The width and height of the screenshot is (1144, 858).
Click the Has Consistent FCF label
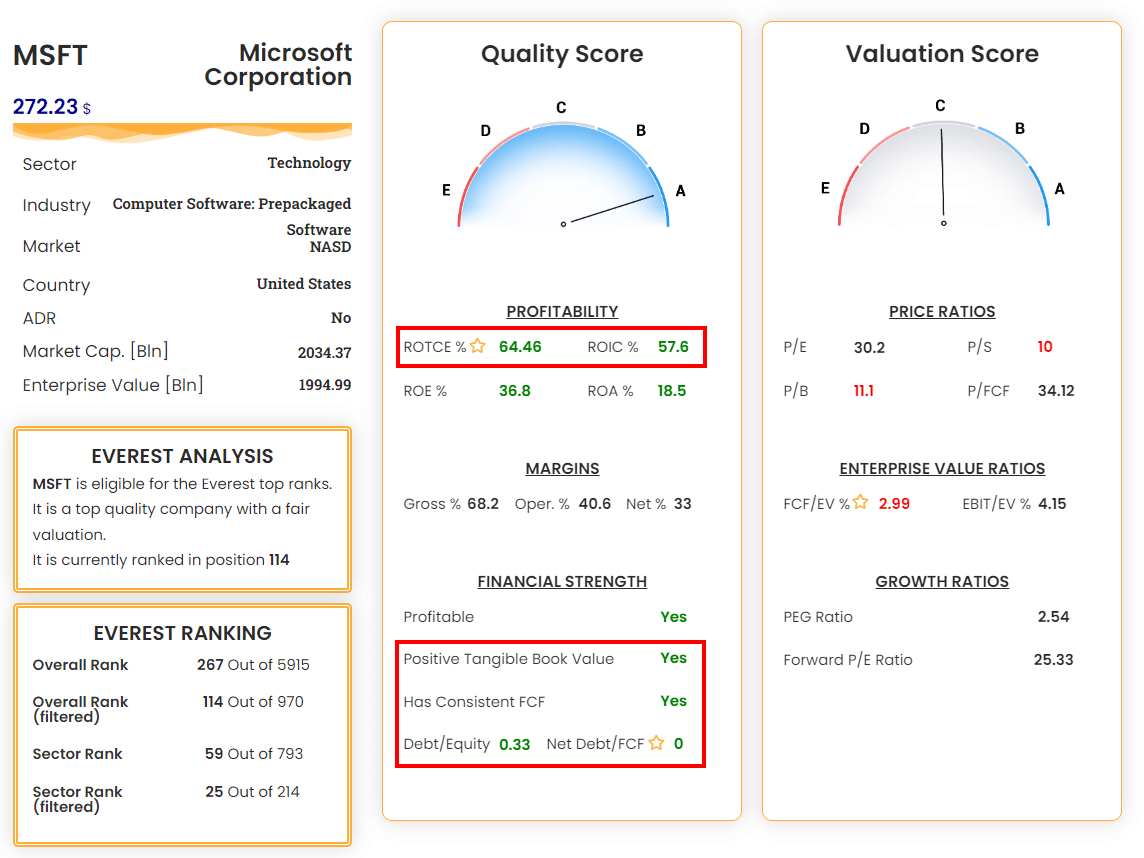[474, 702]
